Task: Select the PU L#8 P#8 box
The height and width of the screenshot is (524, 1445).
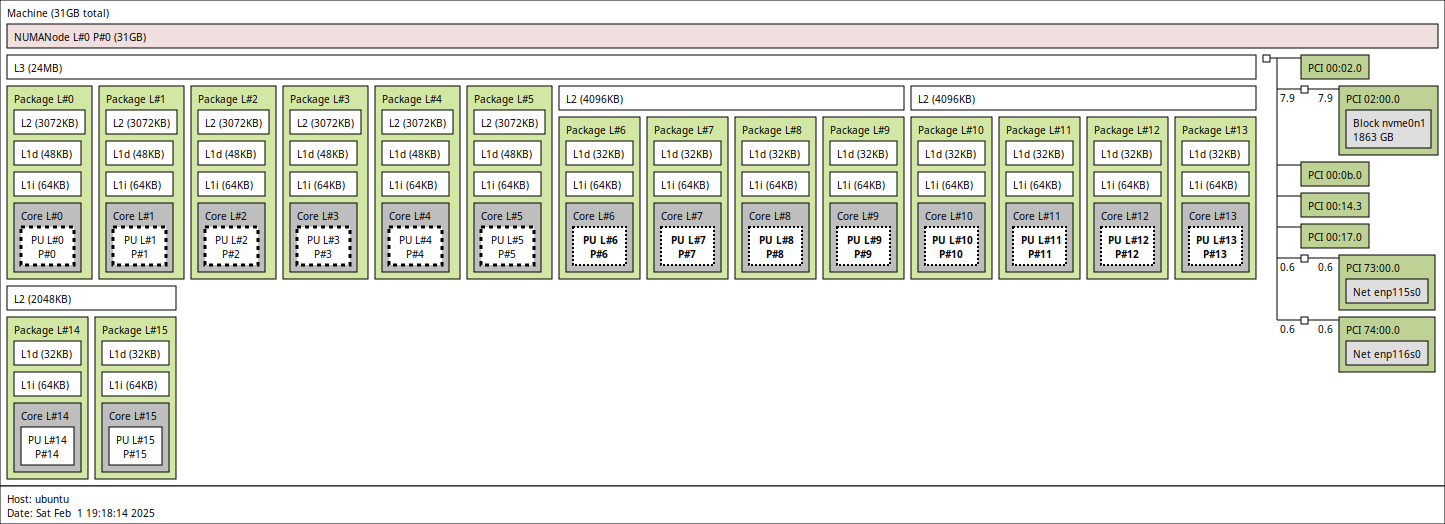Action: click(776, 247)
